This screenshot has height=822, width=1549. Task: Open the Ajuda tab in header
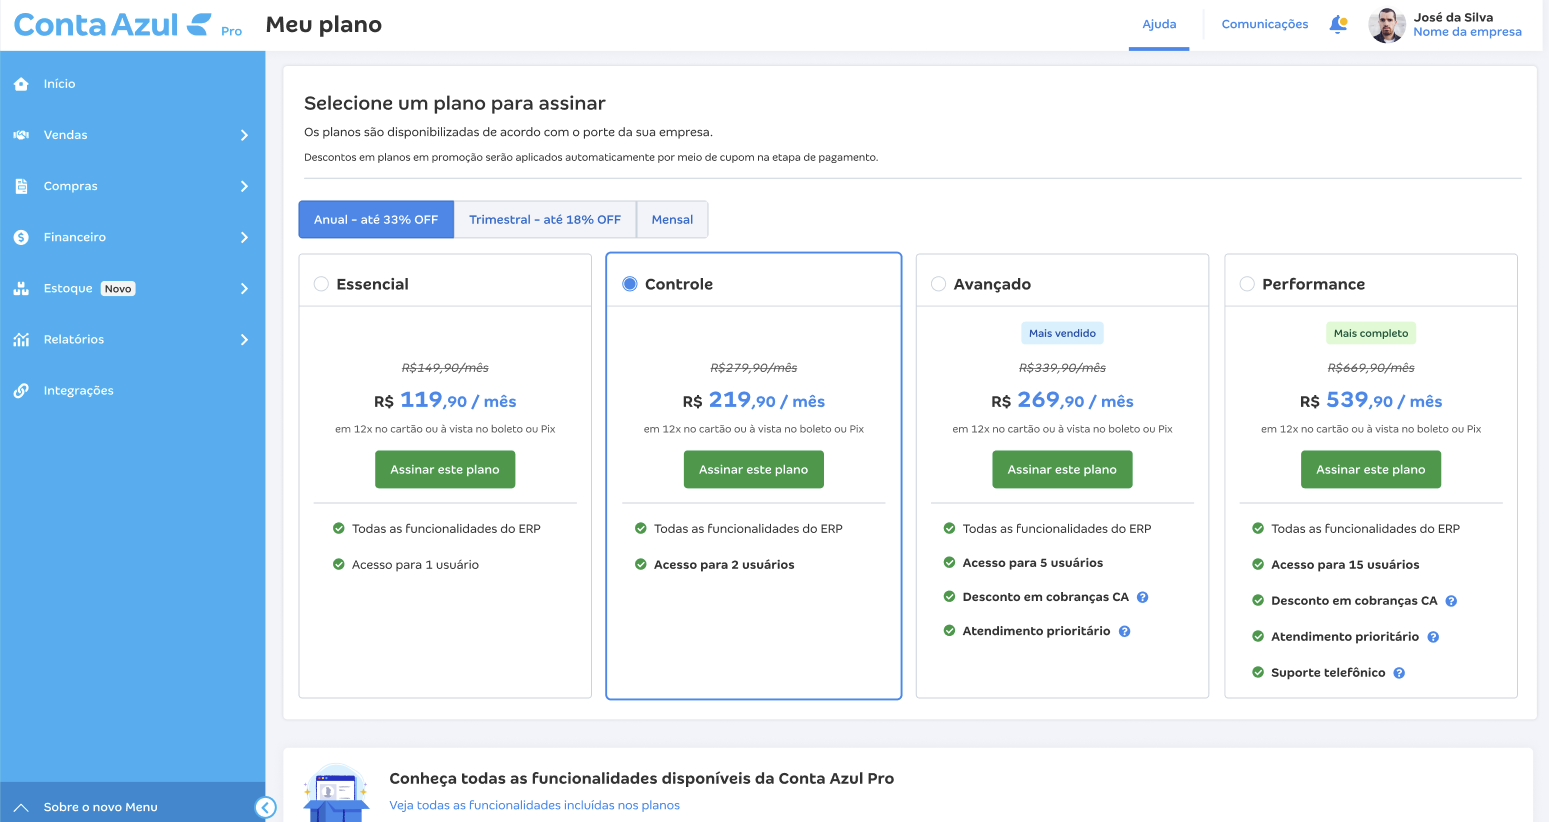(x=1159, y=25)
